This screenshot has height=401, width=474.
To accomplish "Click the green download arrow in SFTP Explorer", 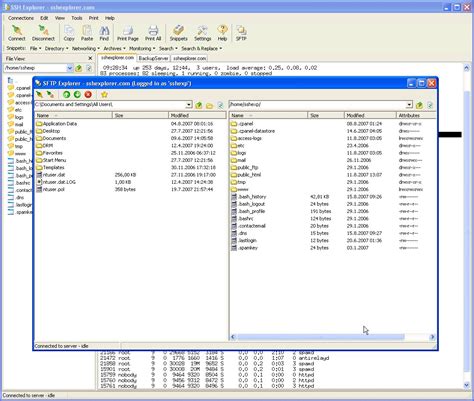I will pos(77,95).
